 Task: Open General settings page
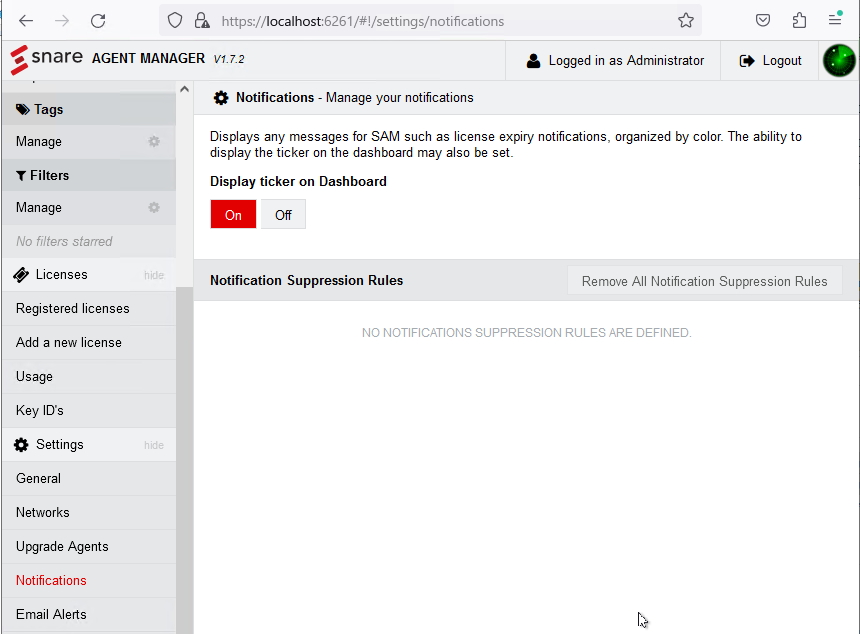pos(89,479)
